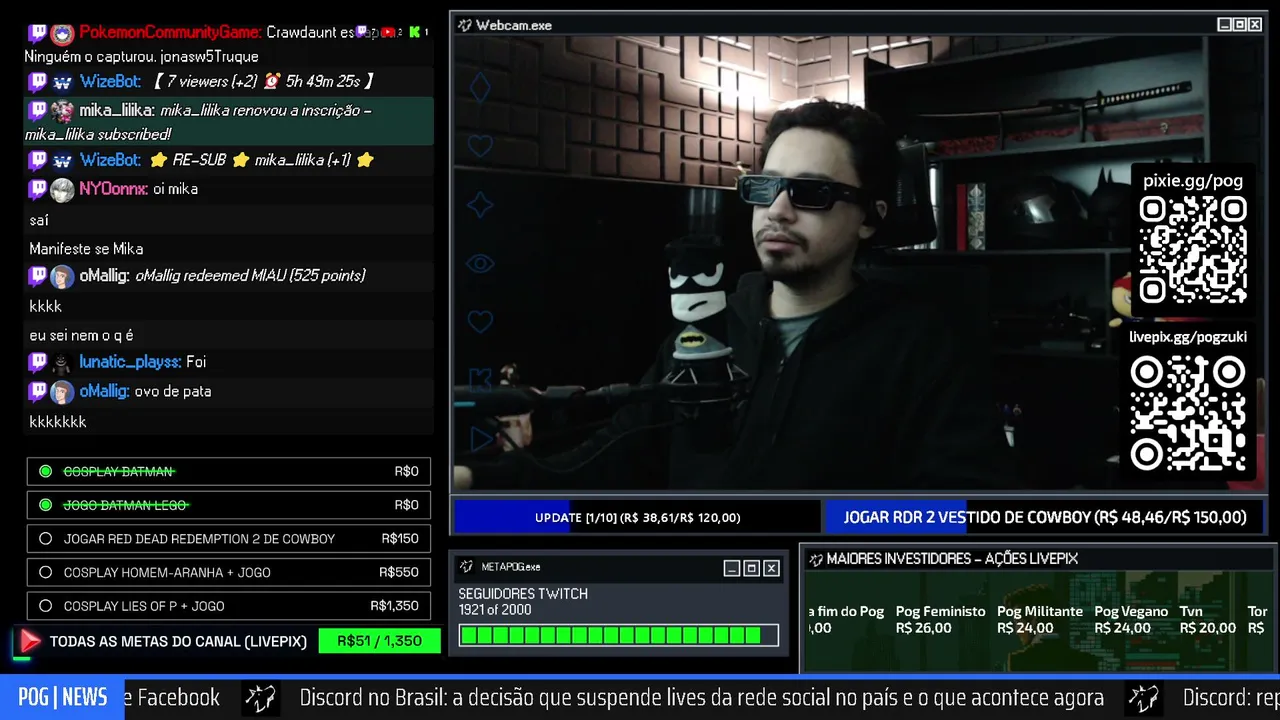The image size is (1280, 720).
Task: Click the UPDATE [1/10] donation progress bar
Action: point(637,517)
